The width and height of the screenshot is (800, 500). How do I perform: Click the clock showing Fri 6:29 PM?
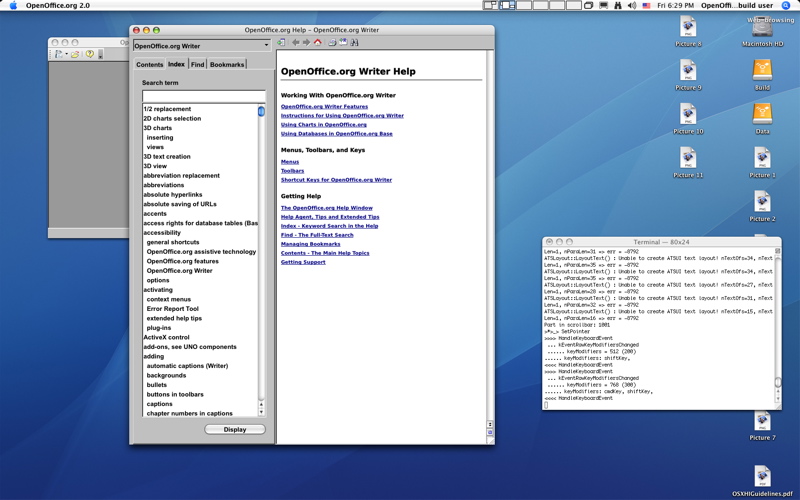click(676, 6)
